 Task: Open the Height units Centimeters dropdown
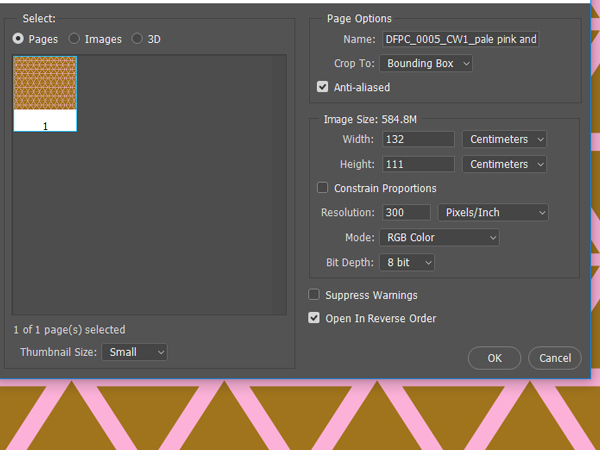504,164
